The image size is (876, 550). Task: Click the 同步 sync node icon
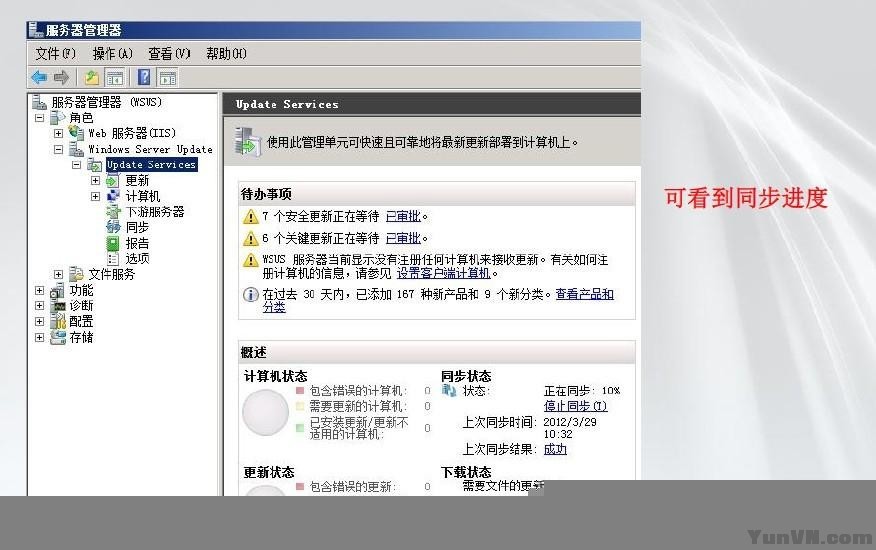point(113,227)
